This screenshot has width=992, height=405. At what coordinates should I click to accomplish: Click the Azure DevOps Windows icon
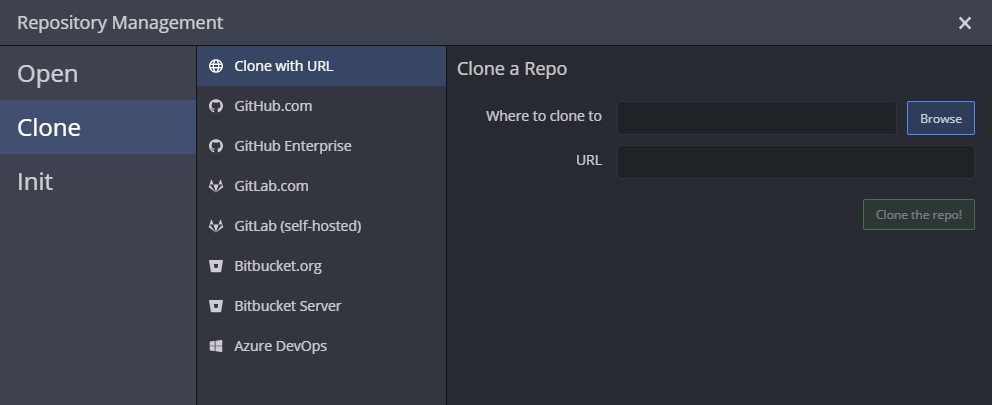[x=216, y=346]
